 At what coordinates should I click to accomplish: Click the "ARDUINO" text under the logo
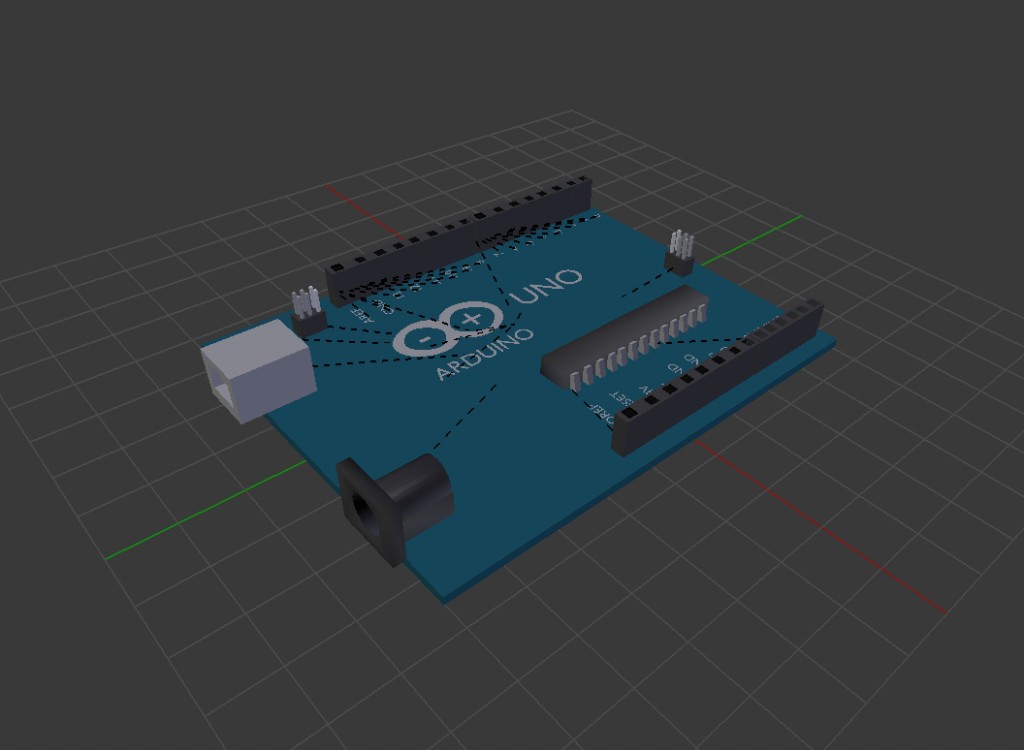pyautogui.click(x=484, y=353)
